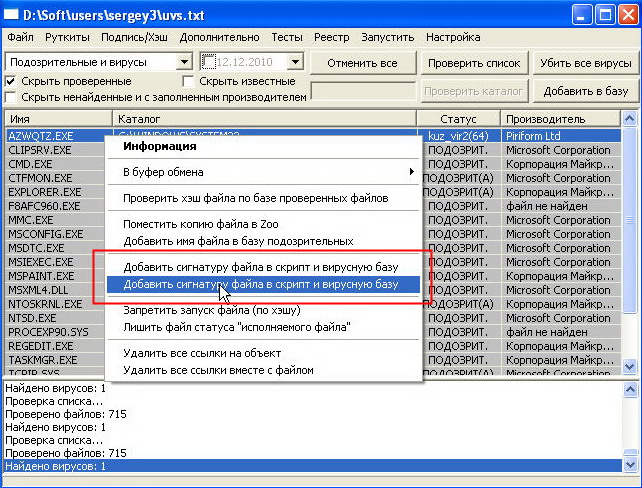Screen dimensions: 642x488
Task: Expand the В буфер обмена submenu
Action: coord(264,172)
